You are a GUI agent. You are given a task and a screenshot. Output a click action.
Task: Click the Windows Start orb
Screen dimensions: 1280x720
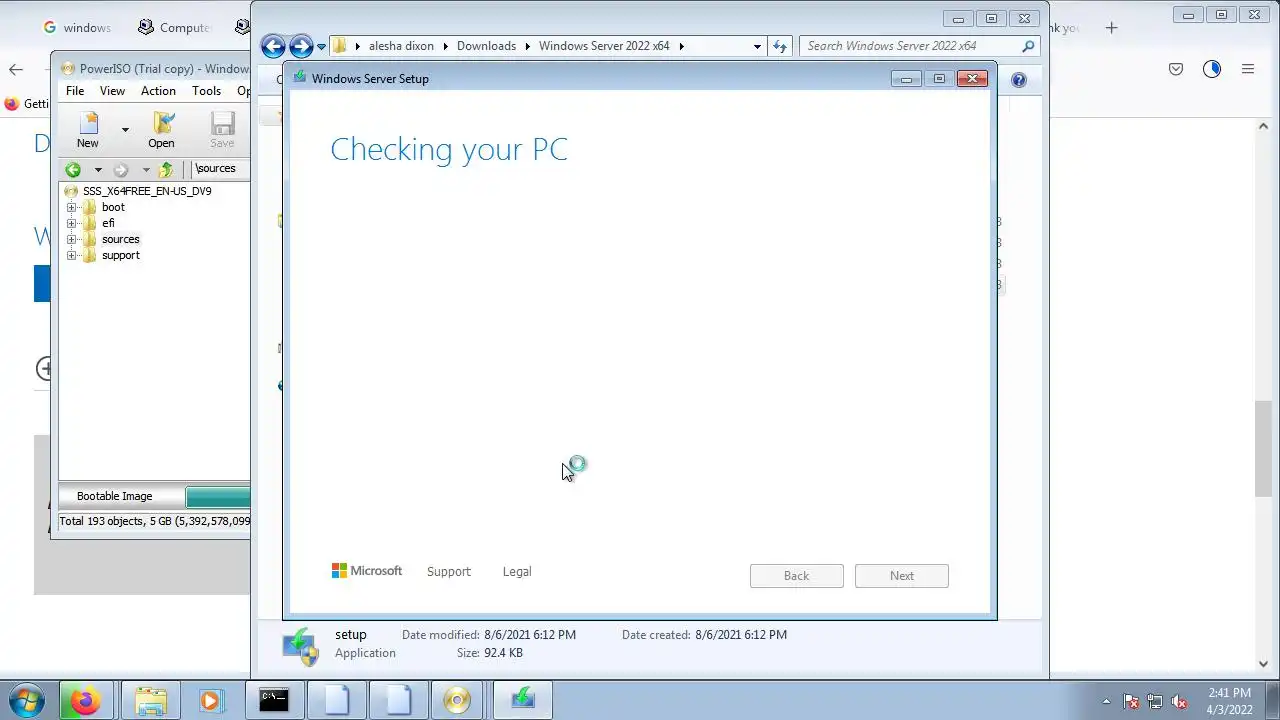click(26, 700)
